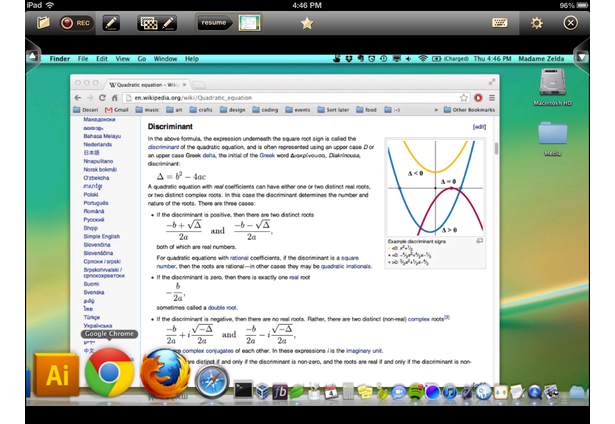Screen dimensions: 615x424
Task: Tap the down arrow tab on right edge
Action: (x=582, y=57)
